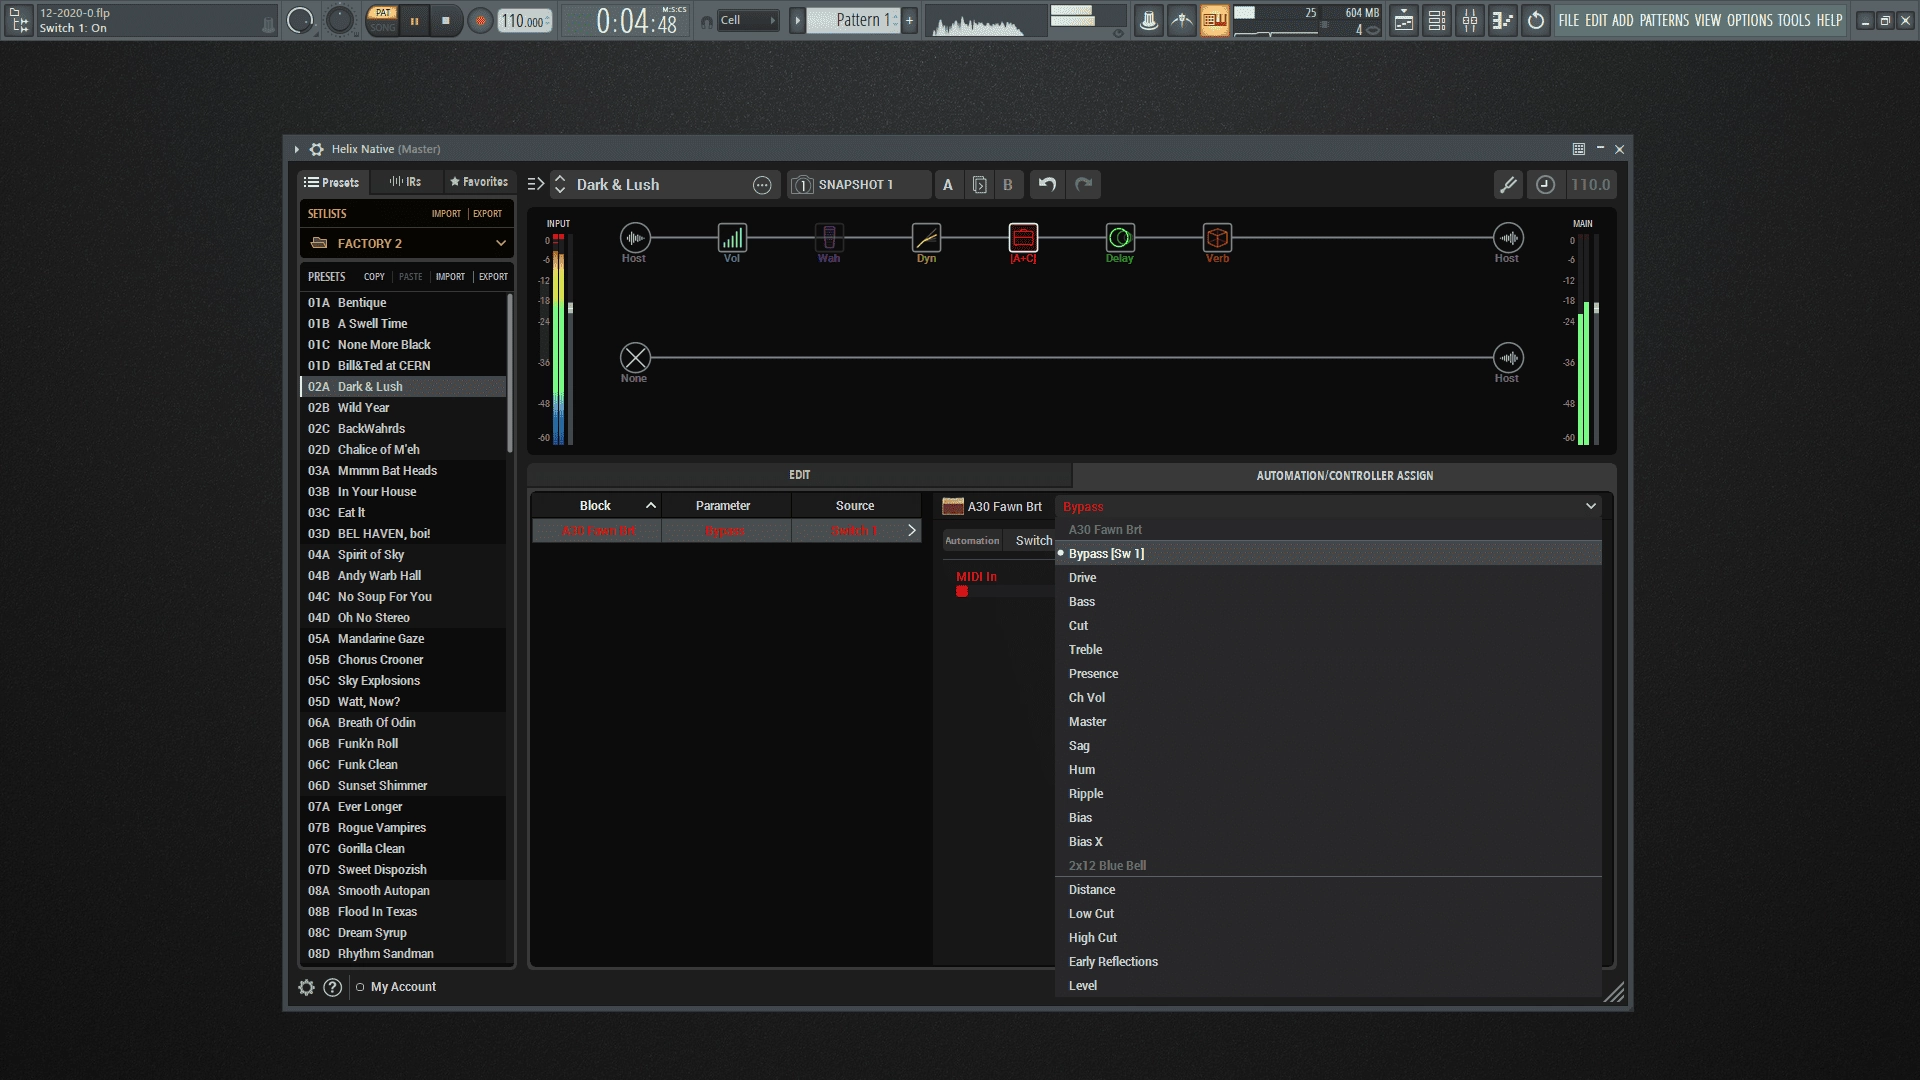Open plugin wrapper settings gear
The height and width of the screenshot is (1080, 1920).
316,149
